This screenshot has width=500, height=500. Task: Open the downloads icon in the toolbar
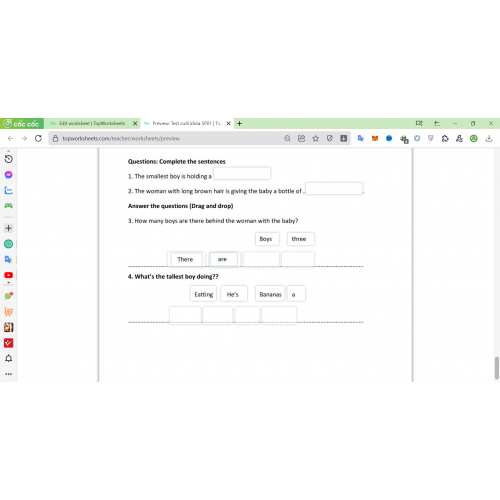(x=489, y=138)
